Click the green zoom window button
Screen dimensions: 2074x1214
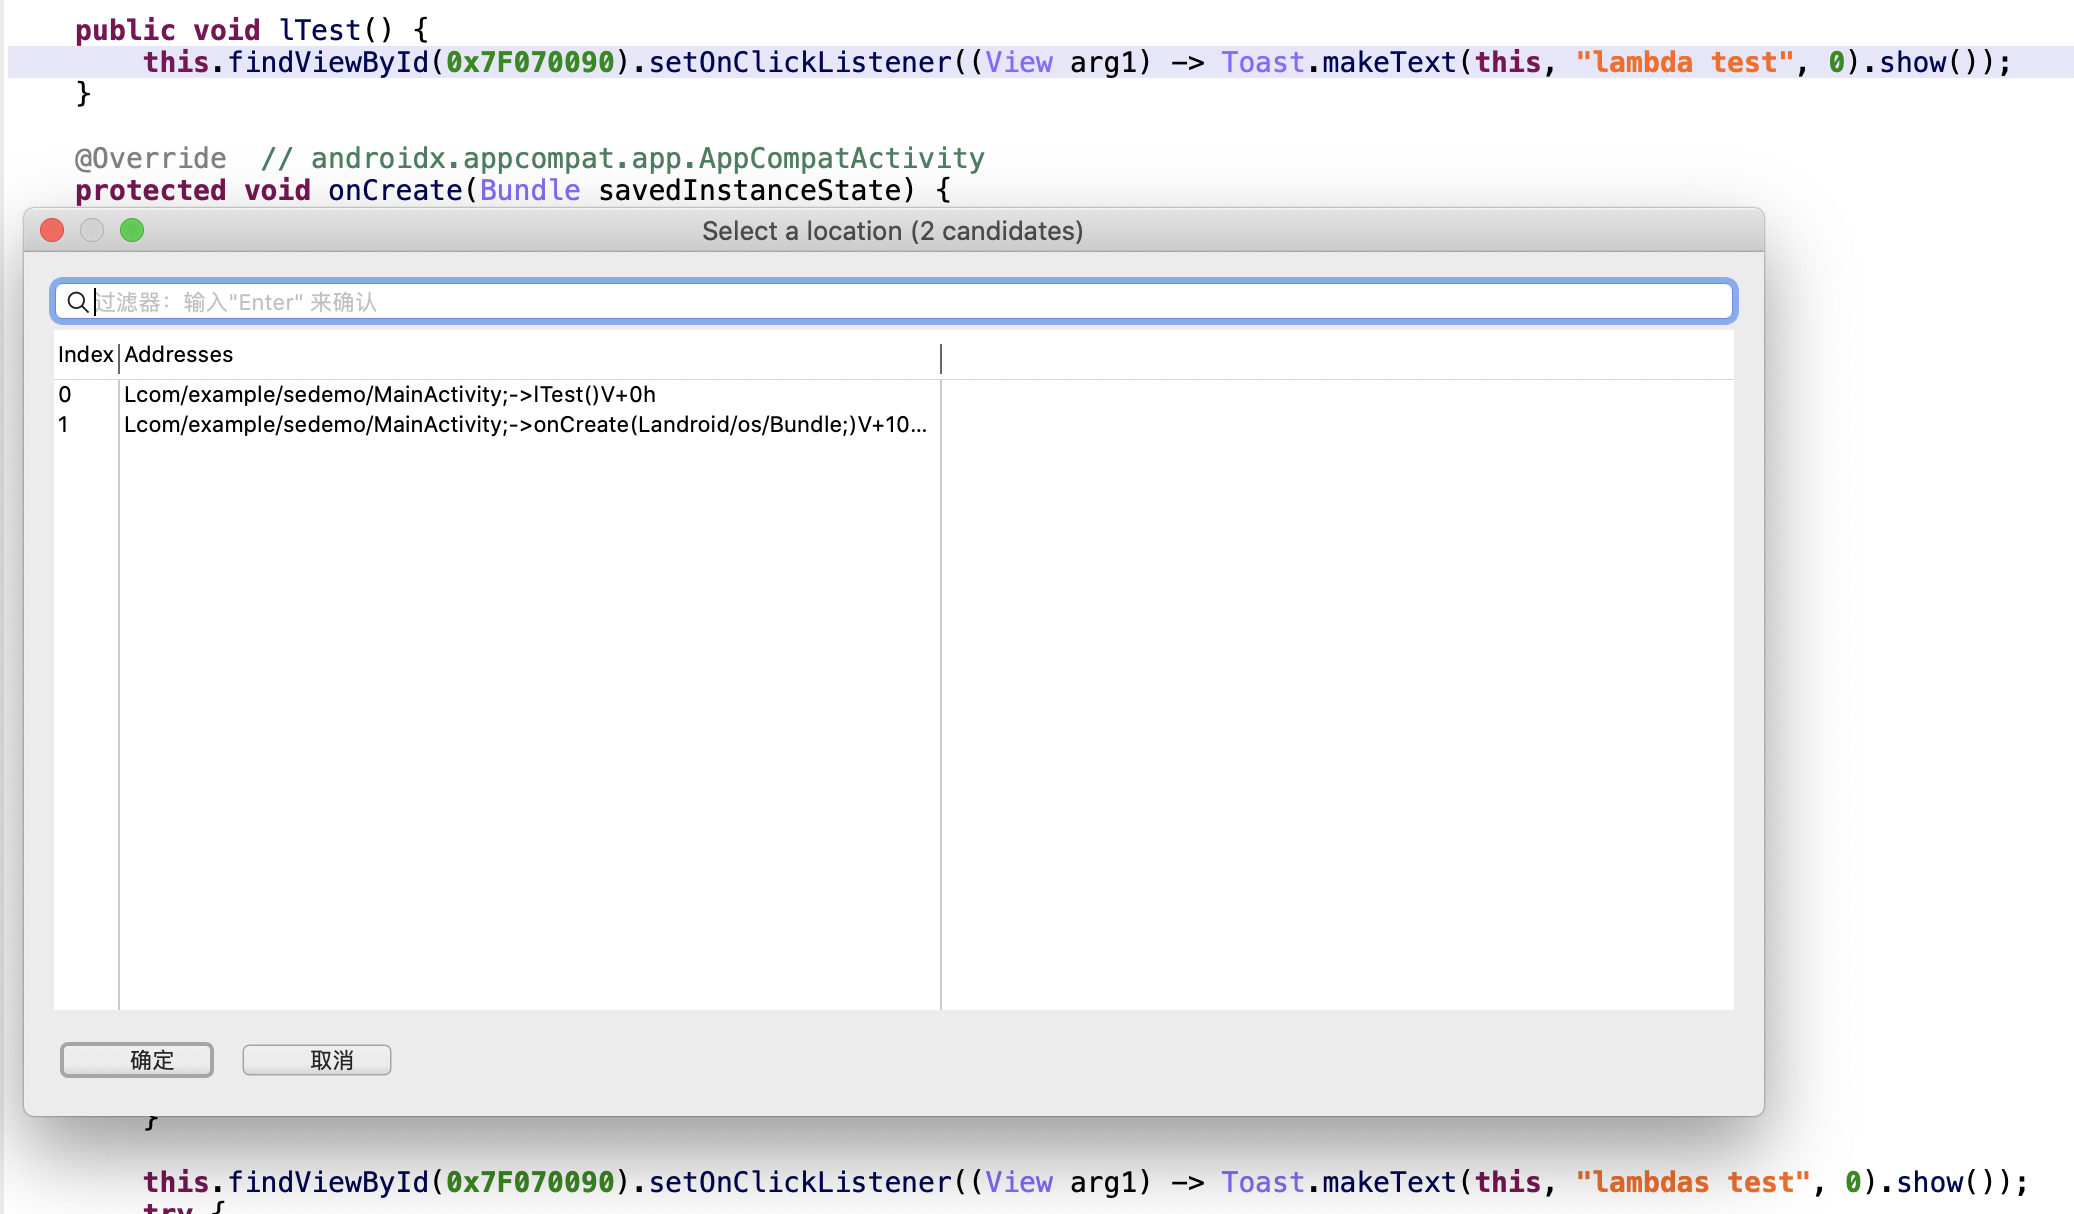(132, 231)
